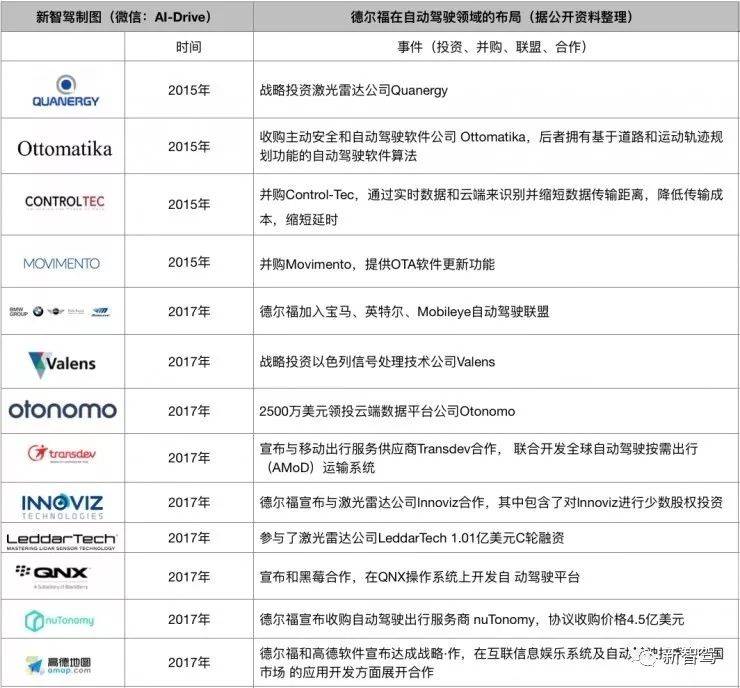
Task: Click the ControlTec logo
Action: (x=65, y=201)
